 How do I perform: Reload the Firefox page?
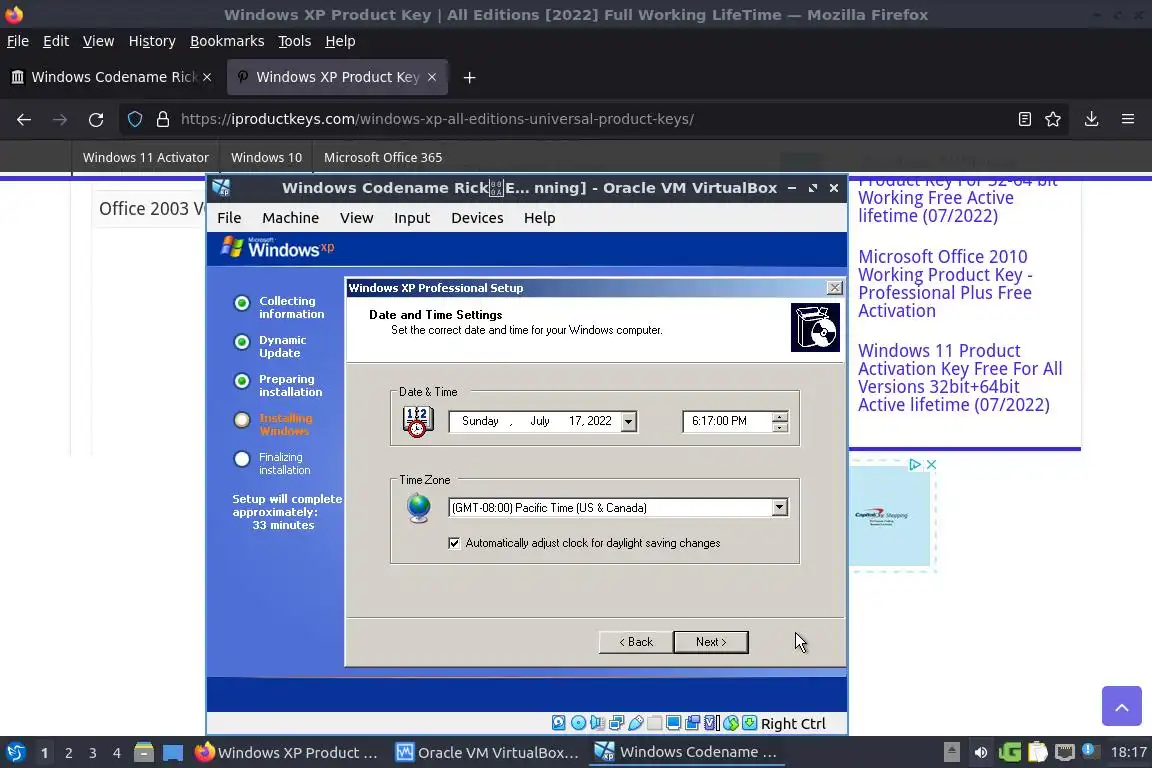point(96,119)
